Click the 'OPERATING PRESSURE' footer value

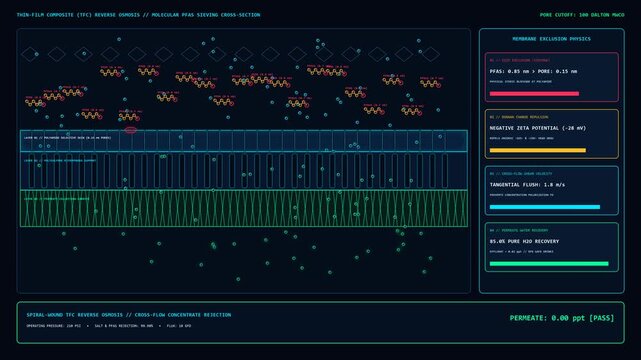tap(54, 326)
